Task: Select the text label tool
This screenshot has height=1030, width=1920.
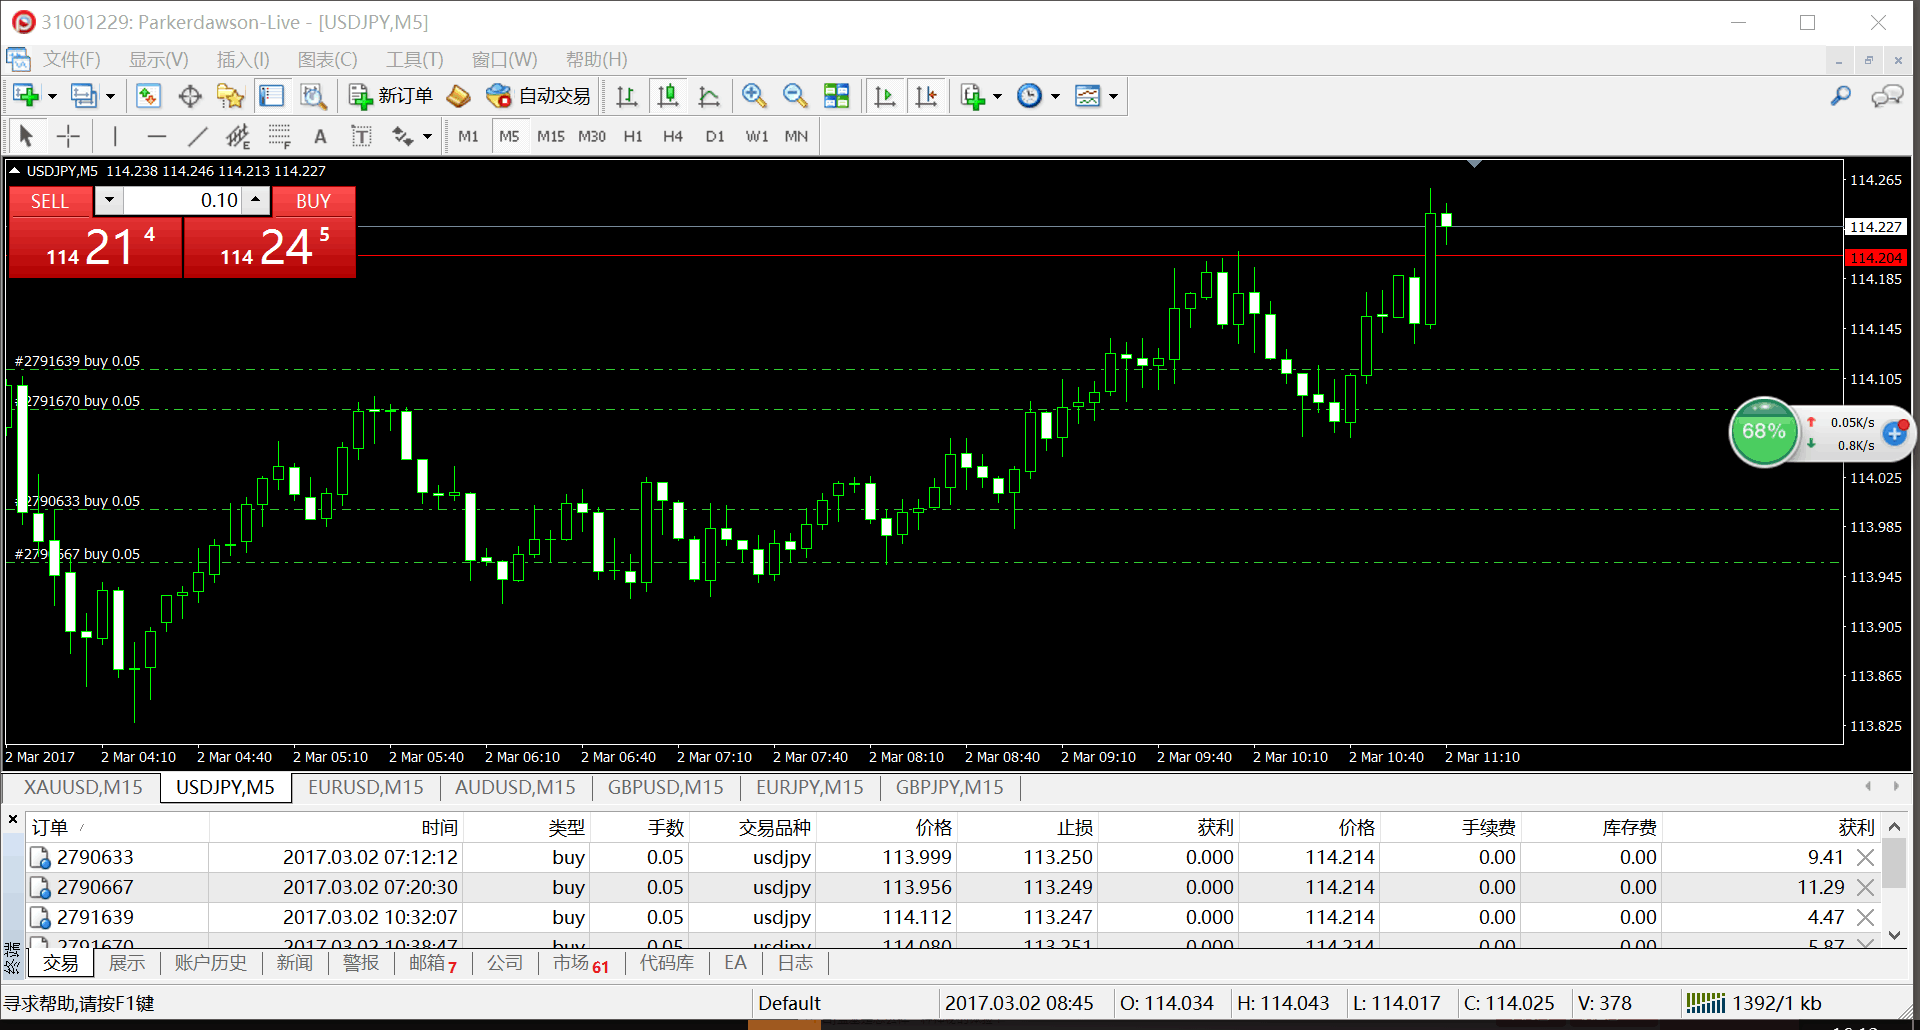Action: click(x=361, y=136)
